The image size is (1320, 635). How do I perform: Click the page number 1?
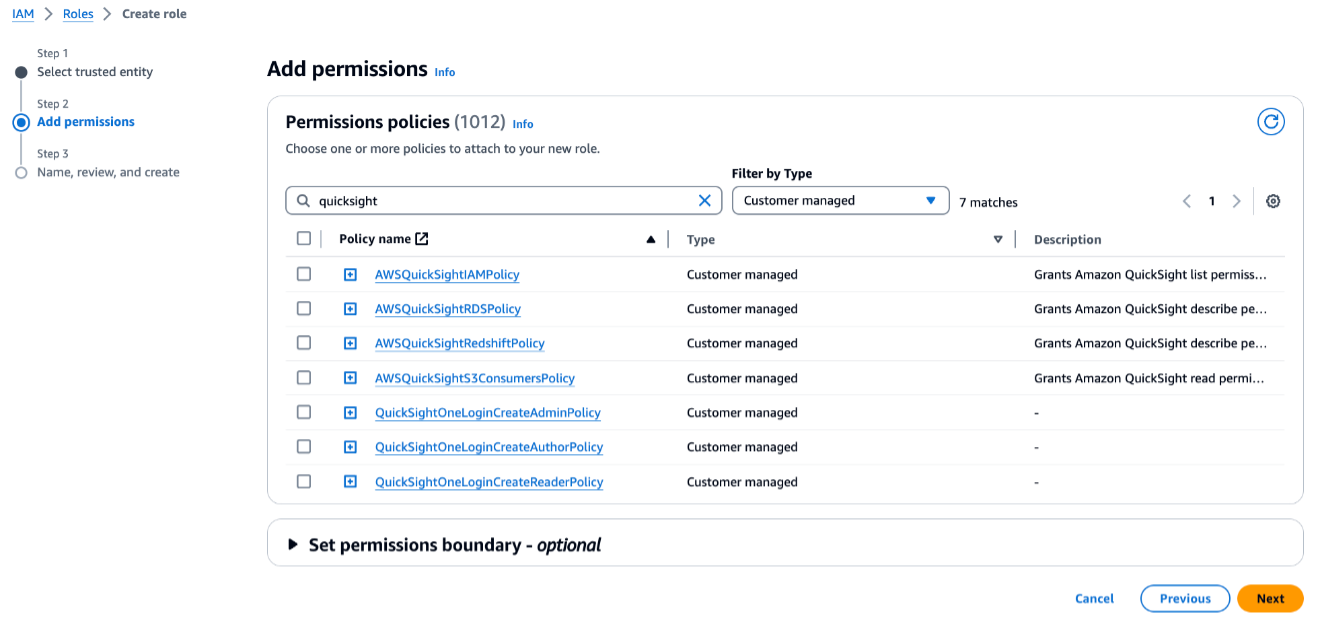pos(1211,201)
